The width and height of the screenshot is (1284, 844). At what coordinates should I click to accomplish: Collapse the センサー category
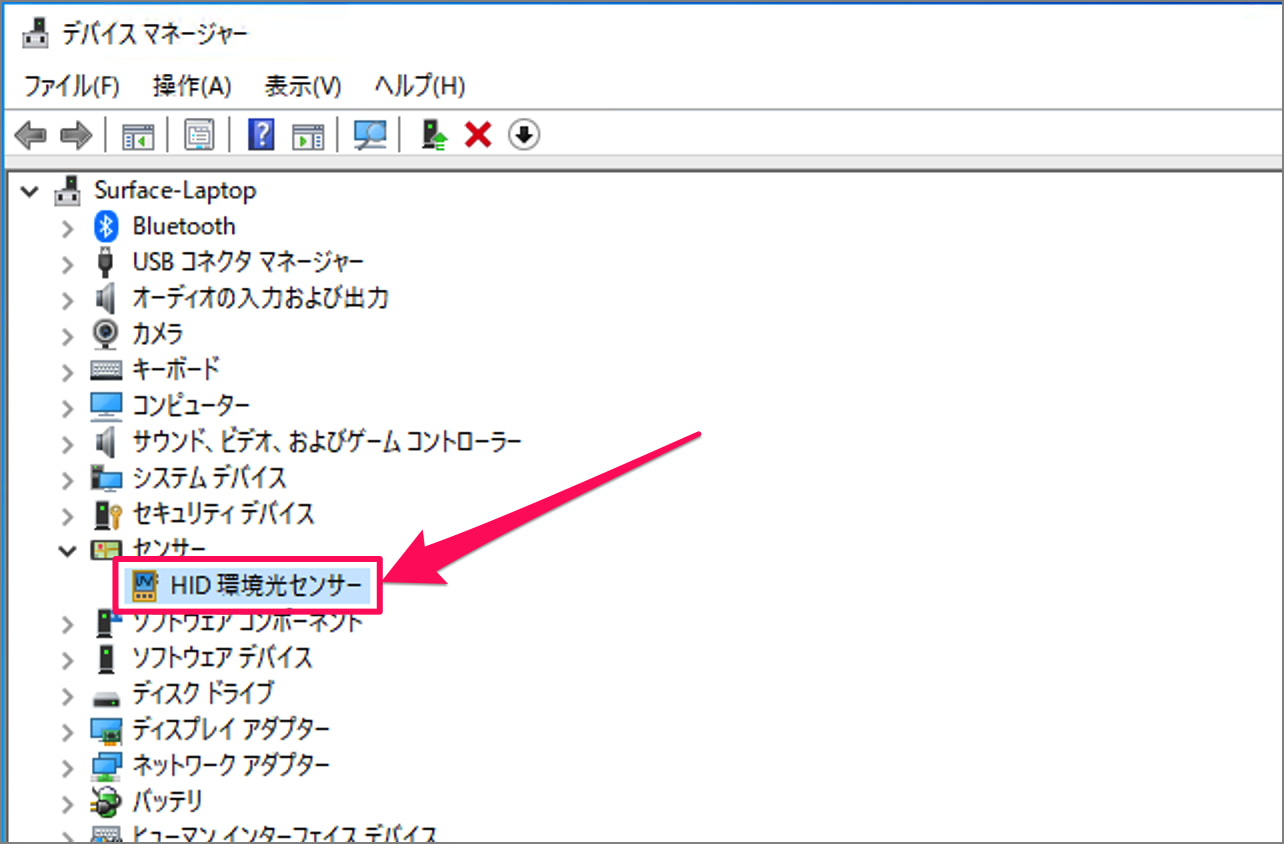coord(67,550)
